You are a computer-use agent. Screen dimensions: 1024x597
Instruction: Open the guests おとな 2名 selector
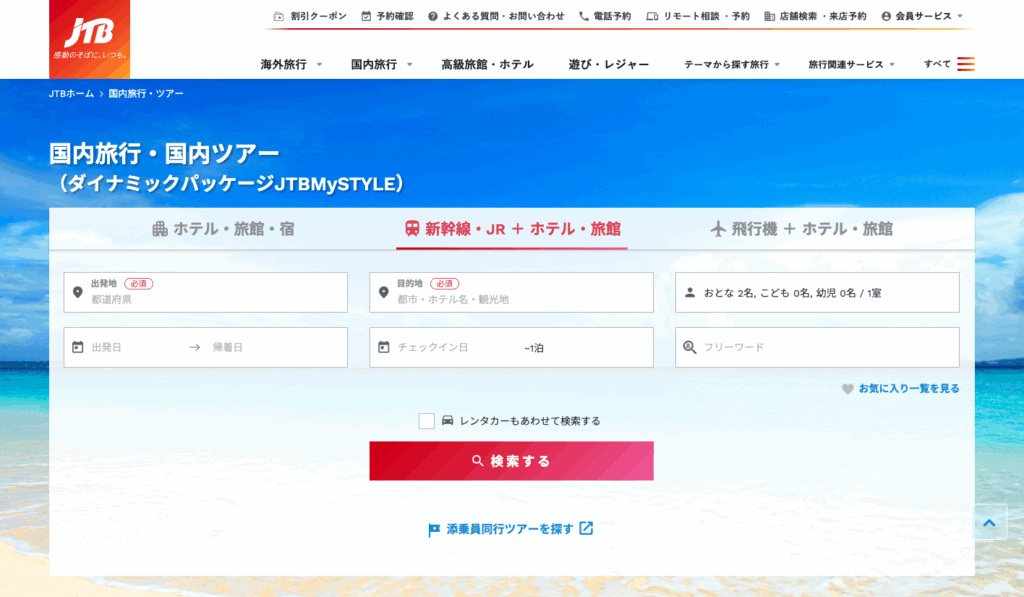point(817,292)
